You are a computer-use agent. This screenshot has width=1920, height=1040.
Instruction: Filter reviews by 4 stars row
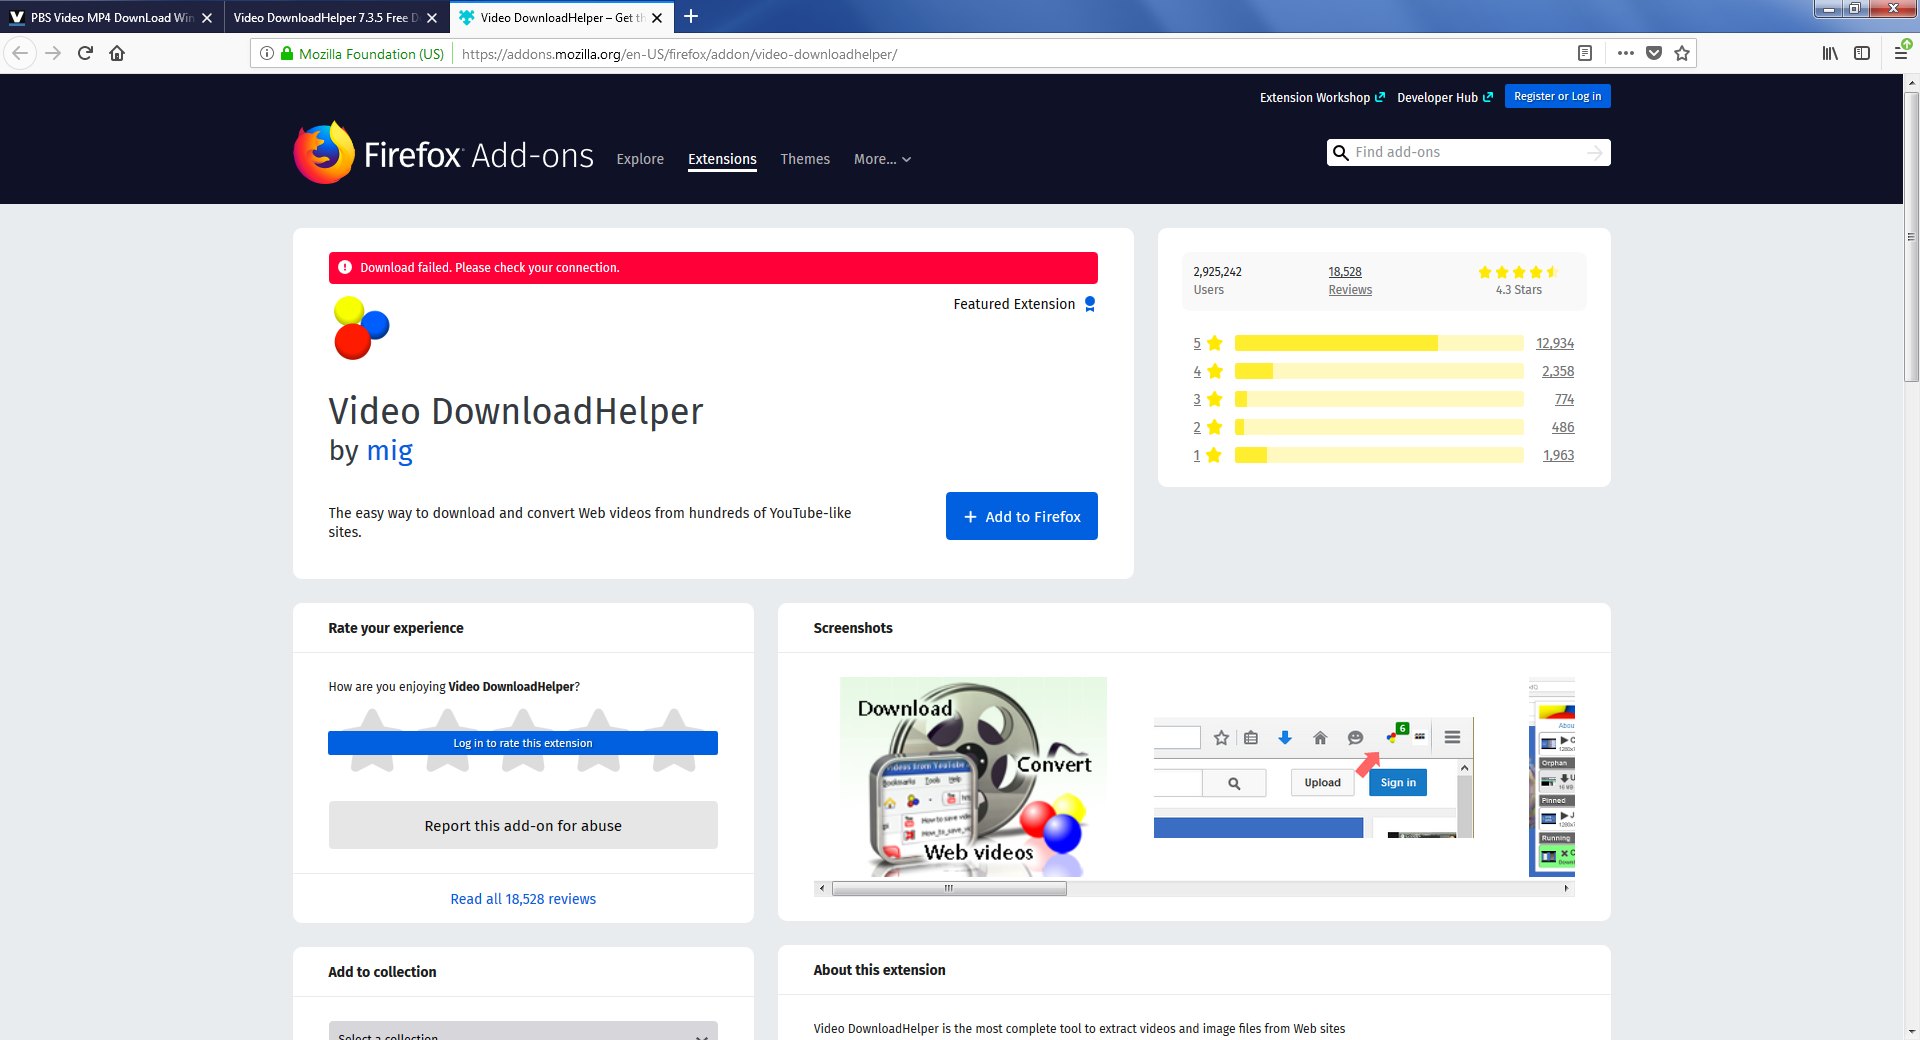pos(1383,371)
